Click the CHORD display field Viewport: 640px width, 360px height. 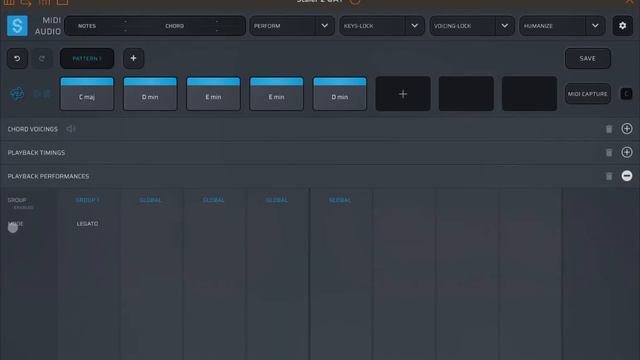coord(175,26)
